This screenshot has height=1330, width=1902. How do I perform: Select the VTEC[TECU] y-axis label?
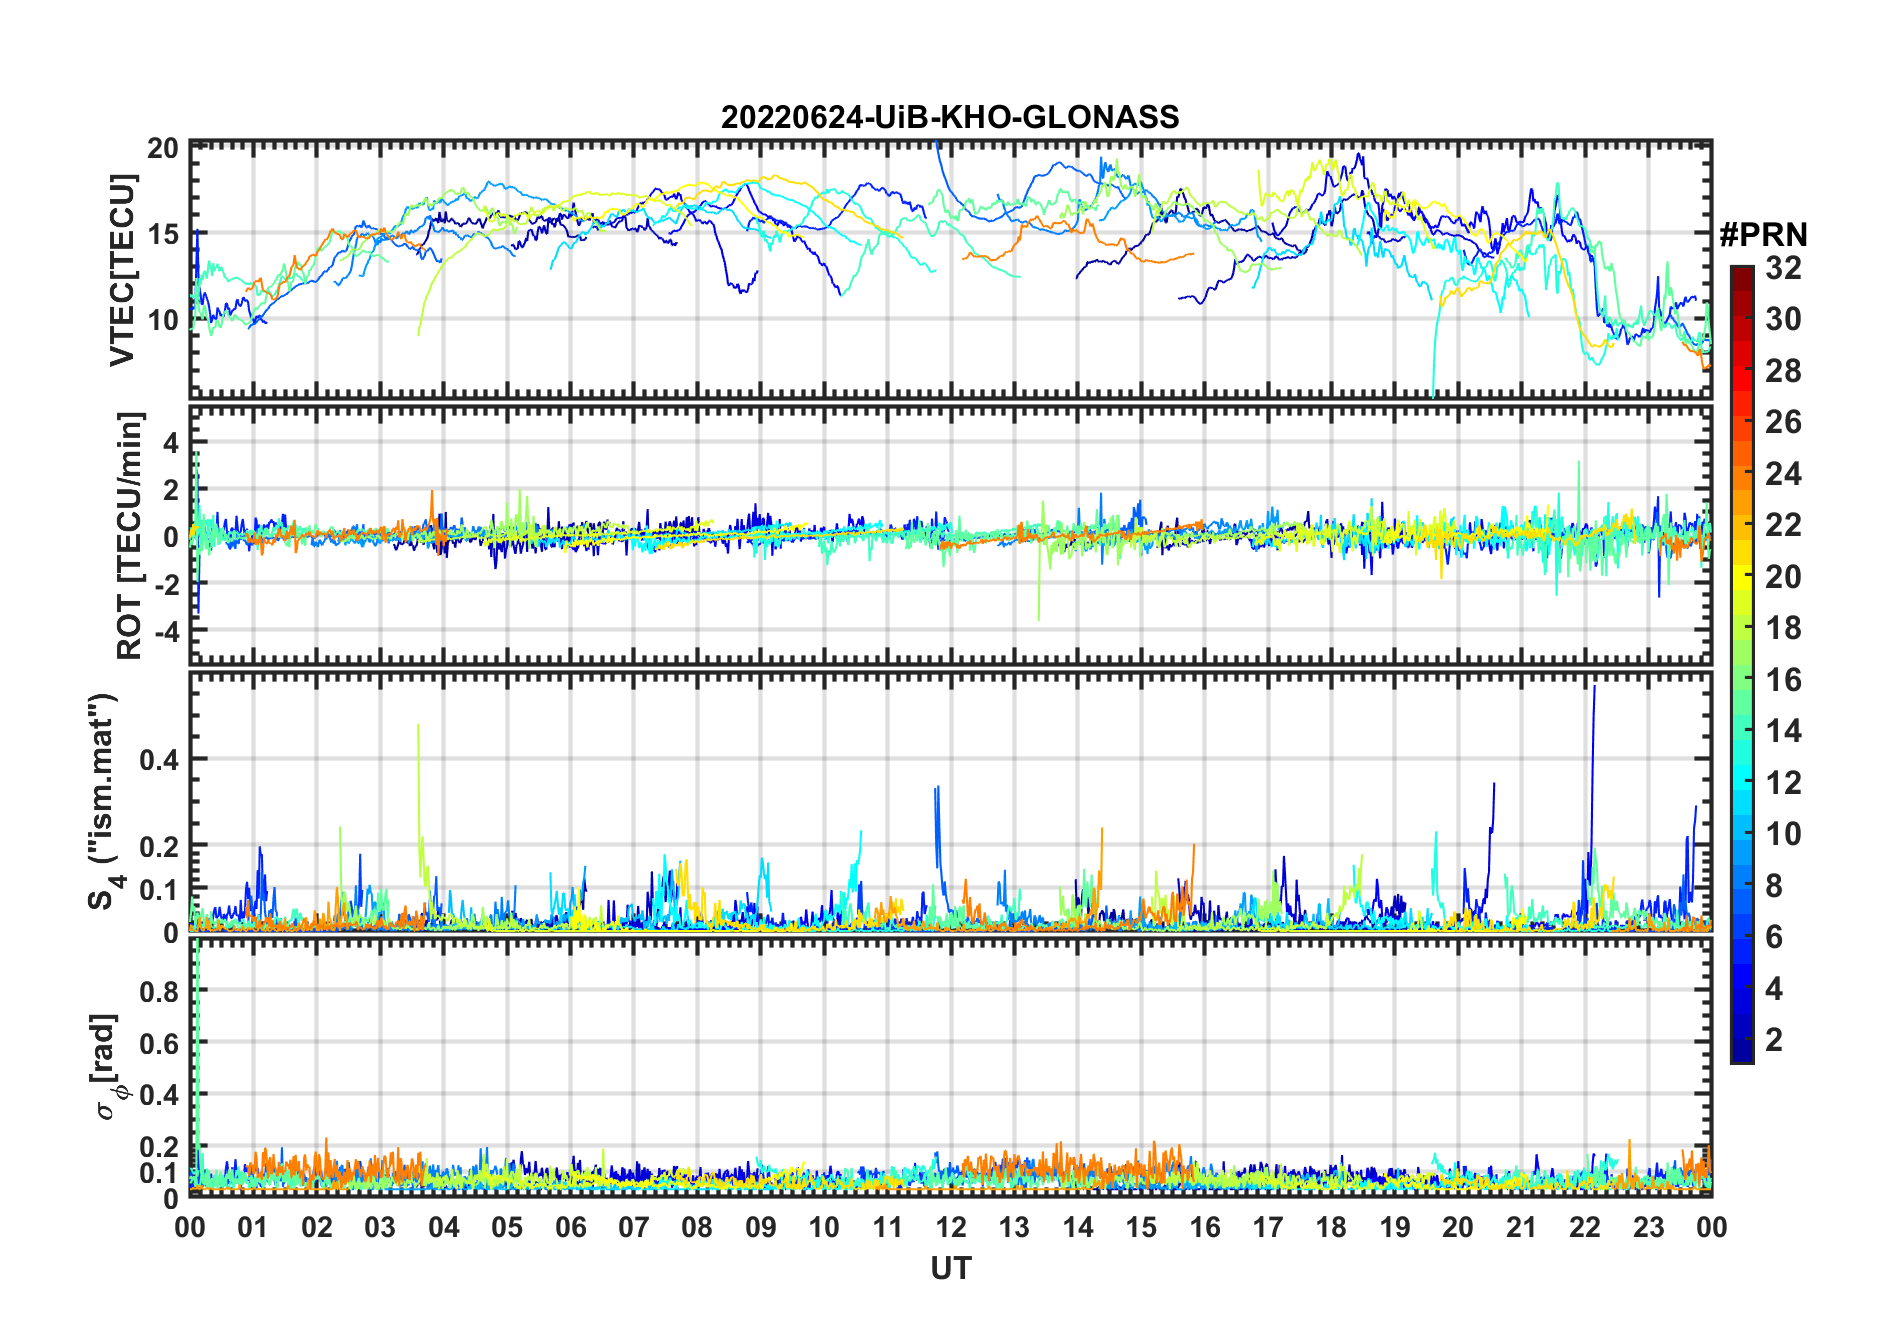pyautogui.click(x=122, y=270)
